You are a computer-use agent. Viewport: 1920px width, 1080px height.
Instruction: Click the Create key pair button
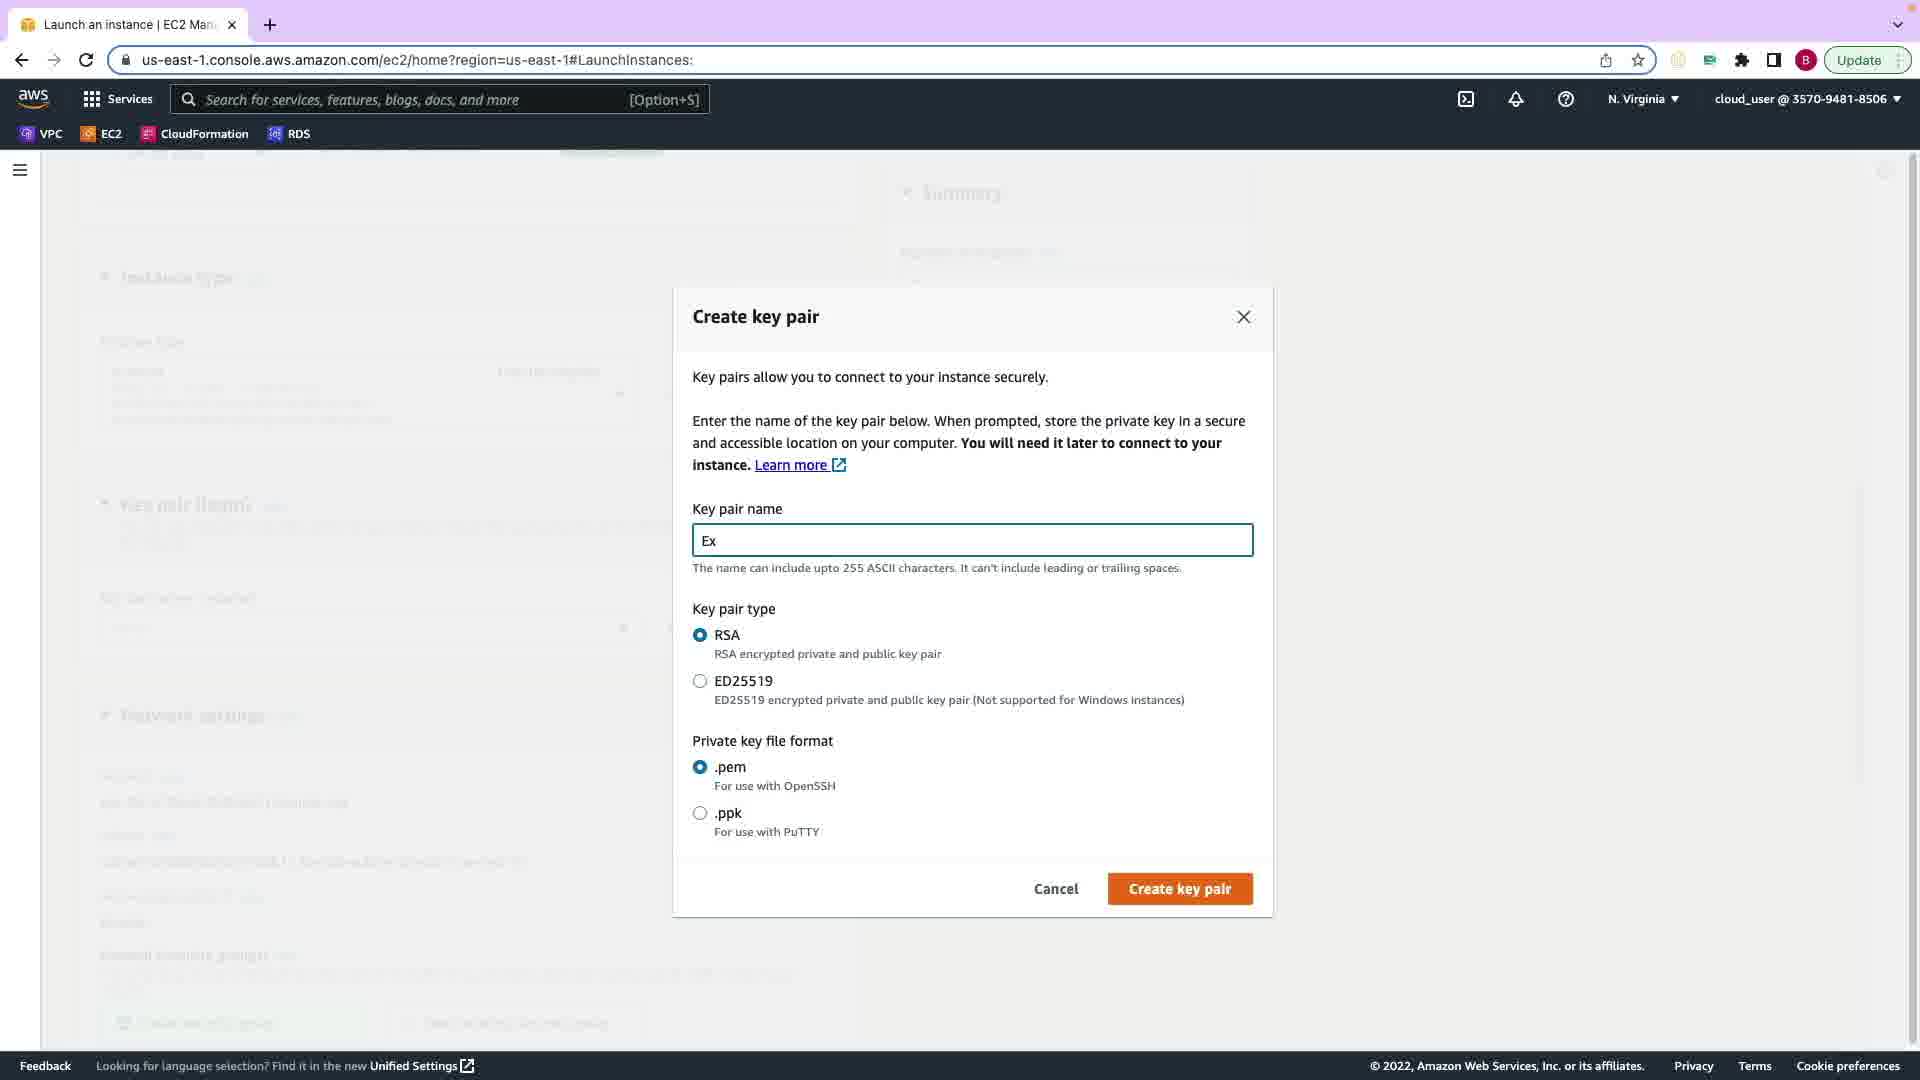1179,889
